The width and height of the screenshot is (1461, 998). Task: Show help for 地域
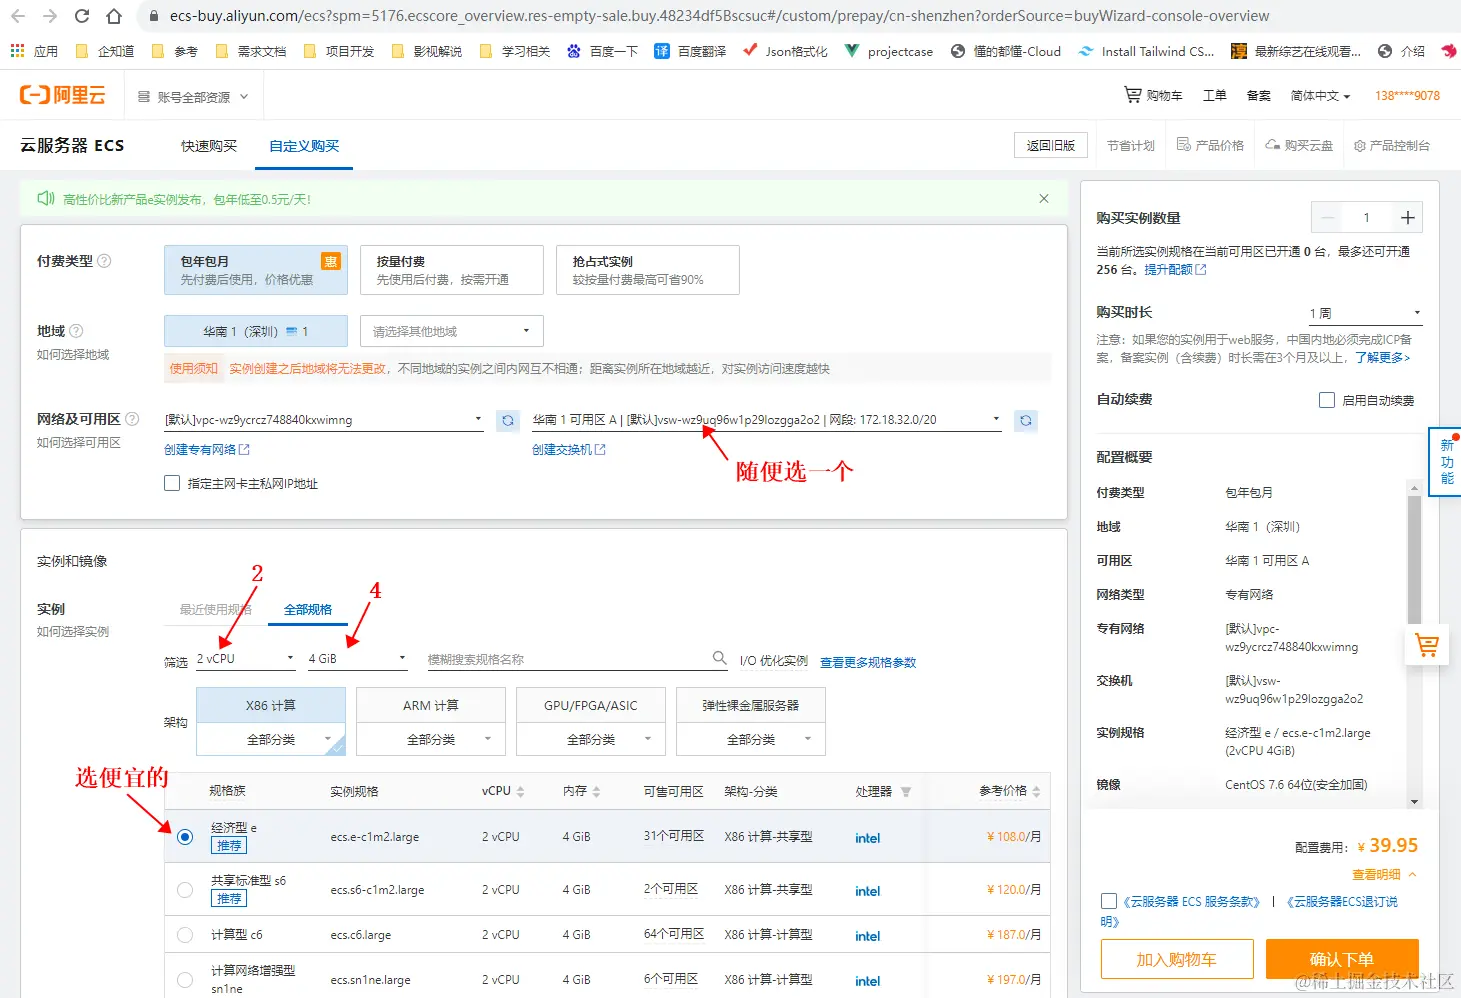tap(77, 331)
